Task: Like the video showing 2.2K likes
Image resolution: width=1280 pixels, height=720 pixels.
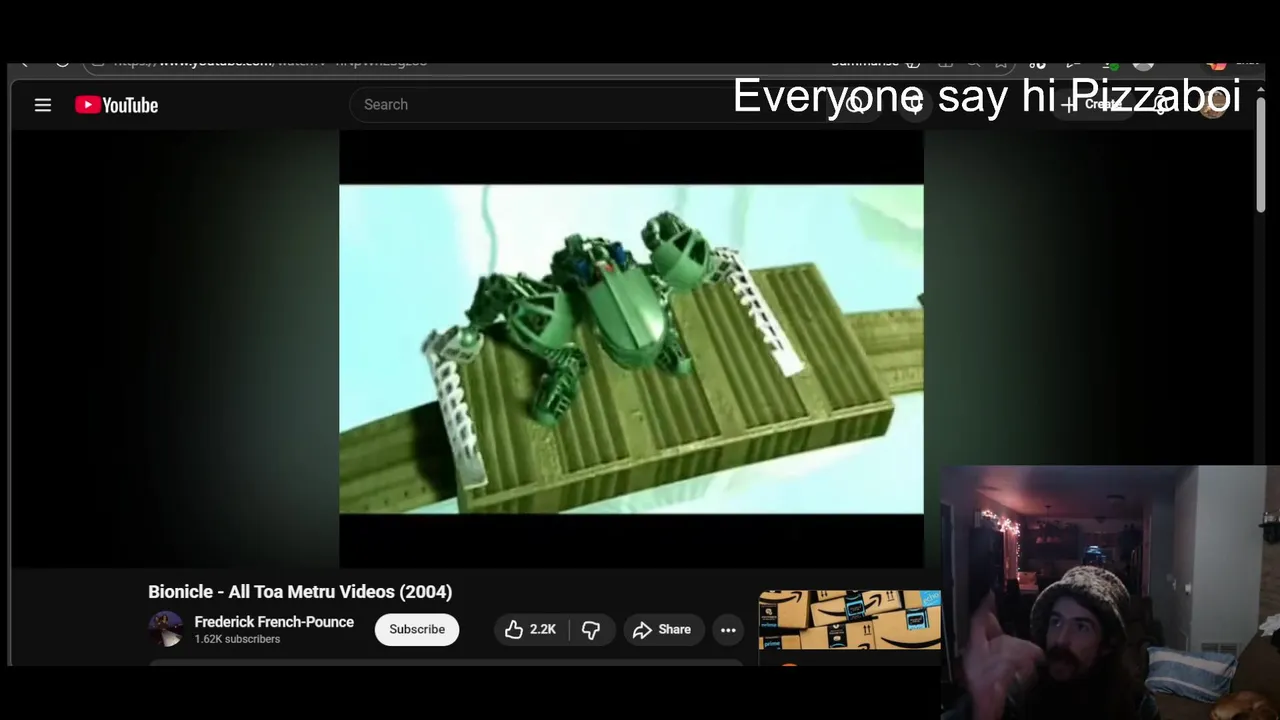Action: [531, 629]
